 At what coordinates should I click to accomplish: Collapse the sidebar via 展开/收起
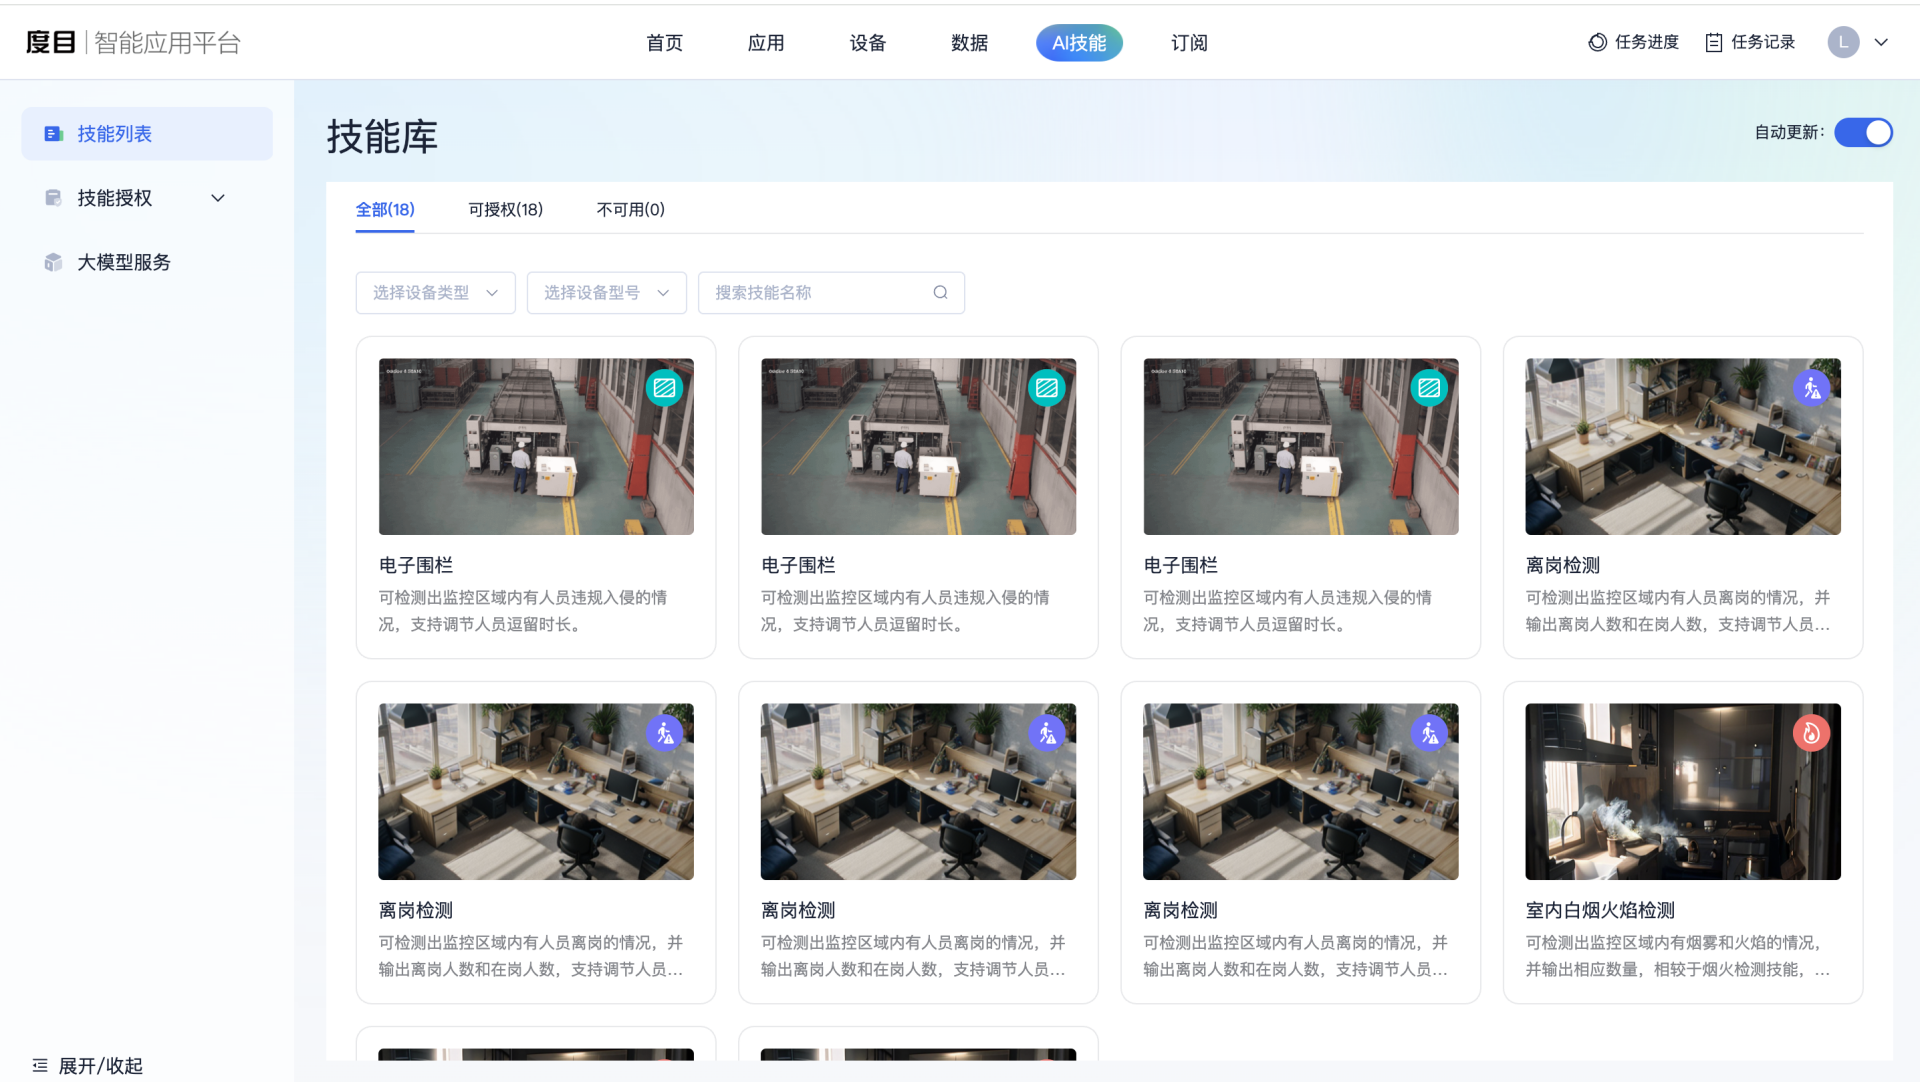(88, 1066)
